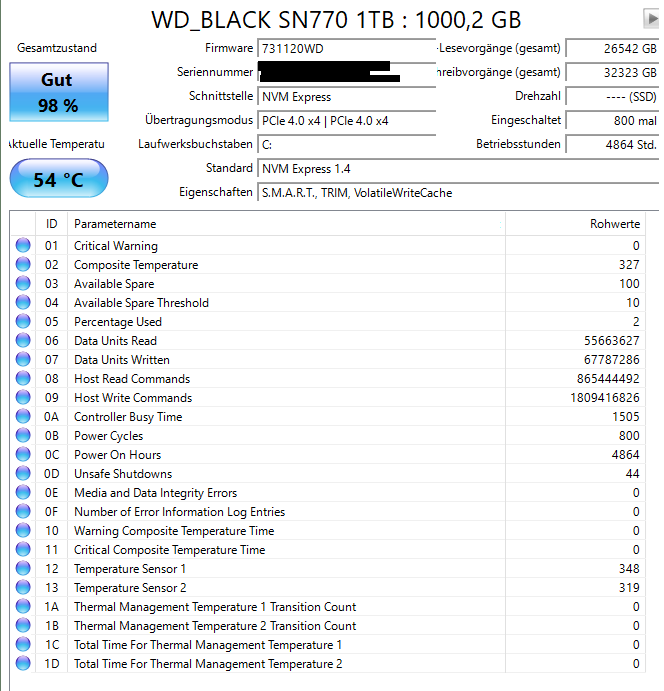Click raw value 319 for Temperature Sensor 2
Screen dimensions: 664x691
tap(629, 588)
